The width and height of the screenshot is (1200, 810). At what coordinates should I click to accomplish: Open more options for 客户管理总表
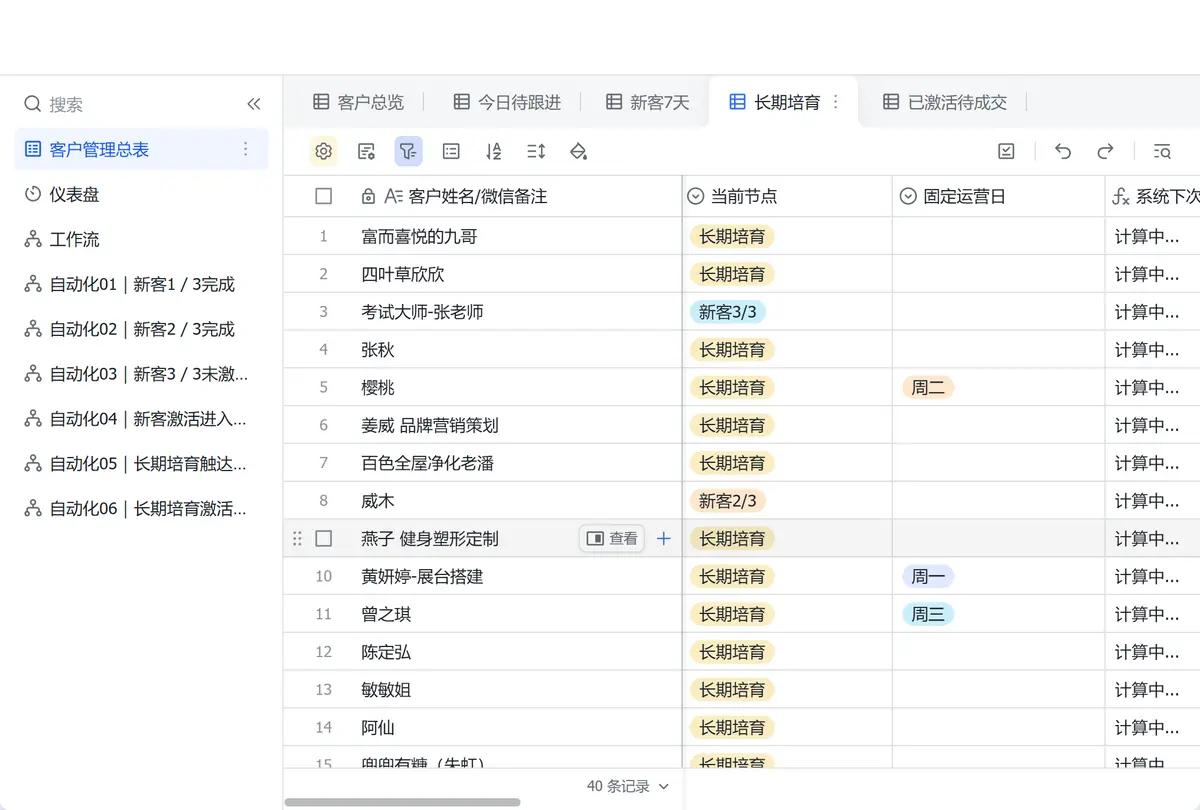[x=246, y=149]
